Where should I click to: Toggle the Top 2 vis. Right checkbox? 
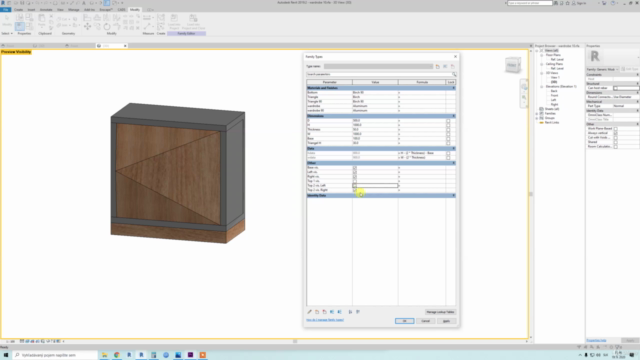coord(355,190)
